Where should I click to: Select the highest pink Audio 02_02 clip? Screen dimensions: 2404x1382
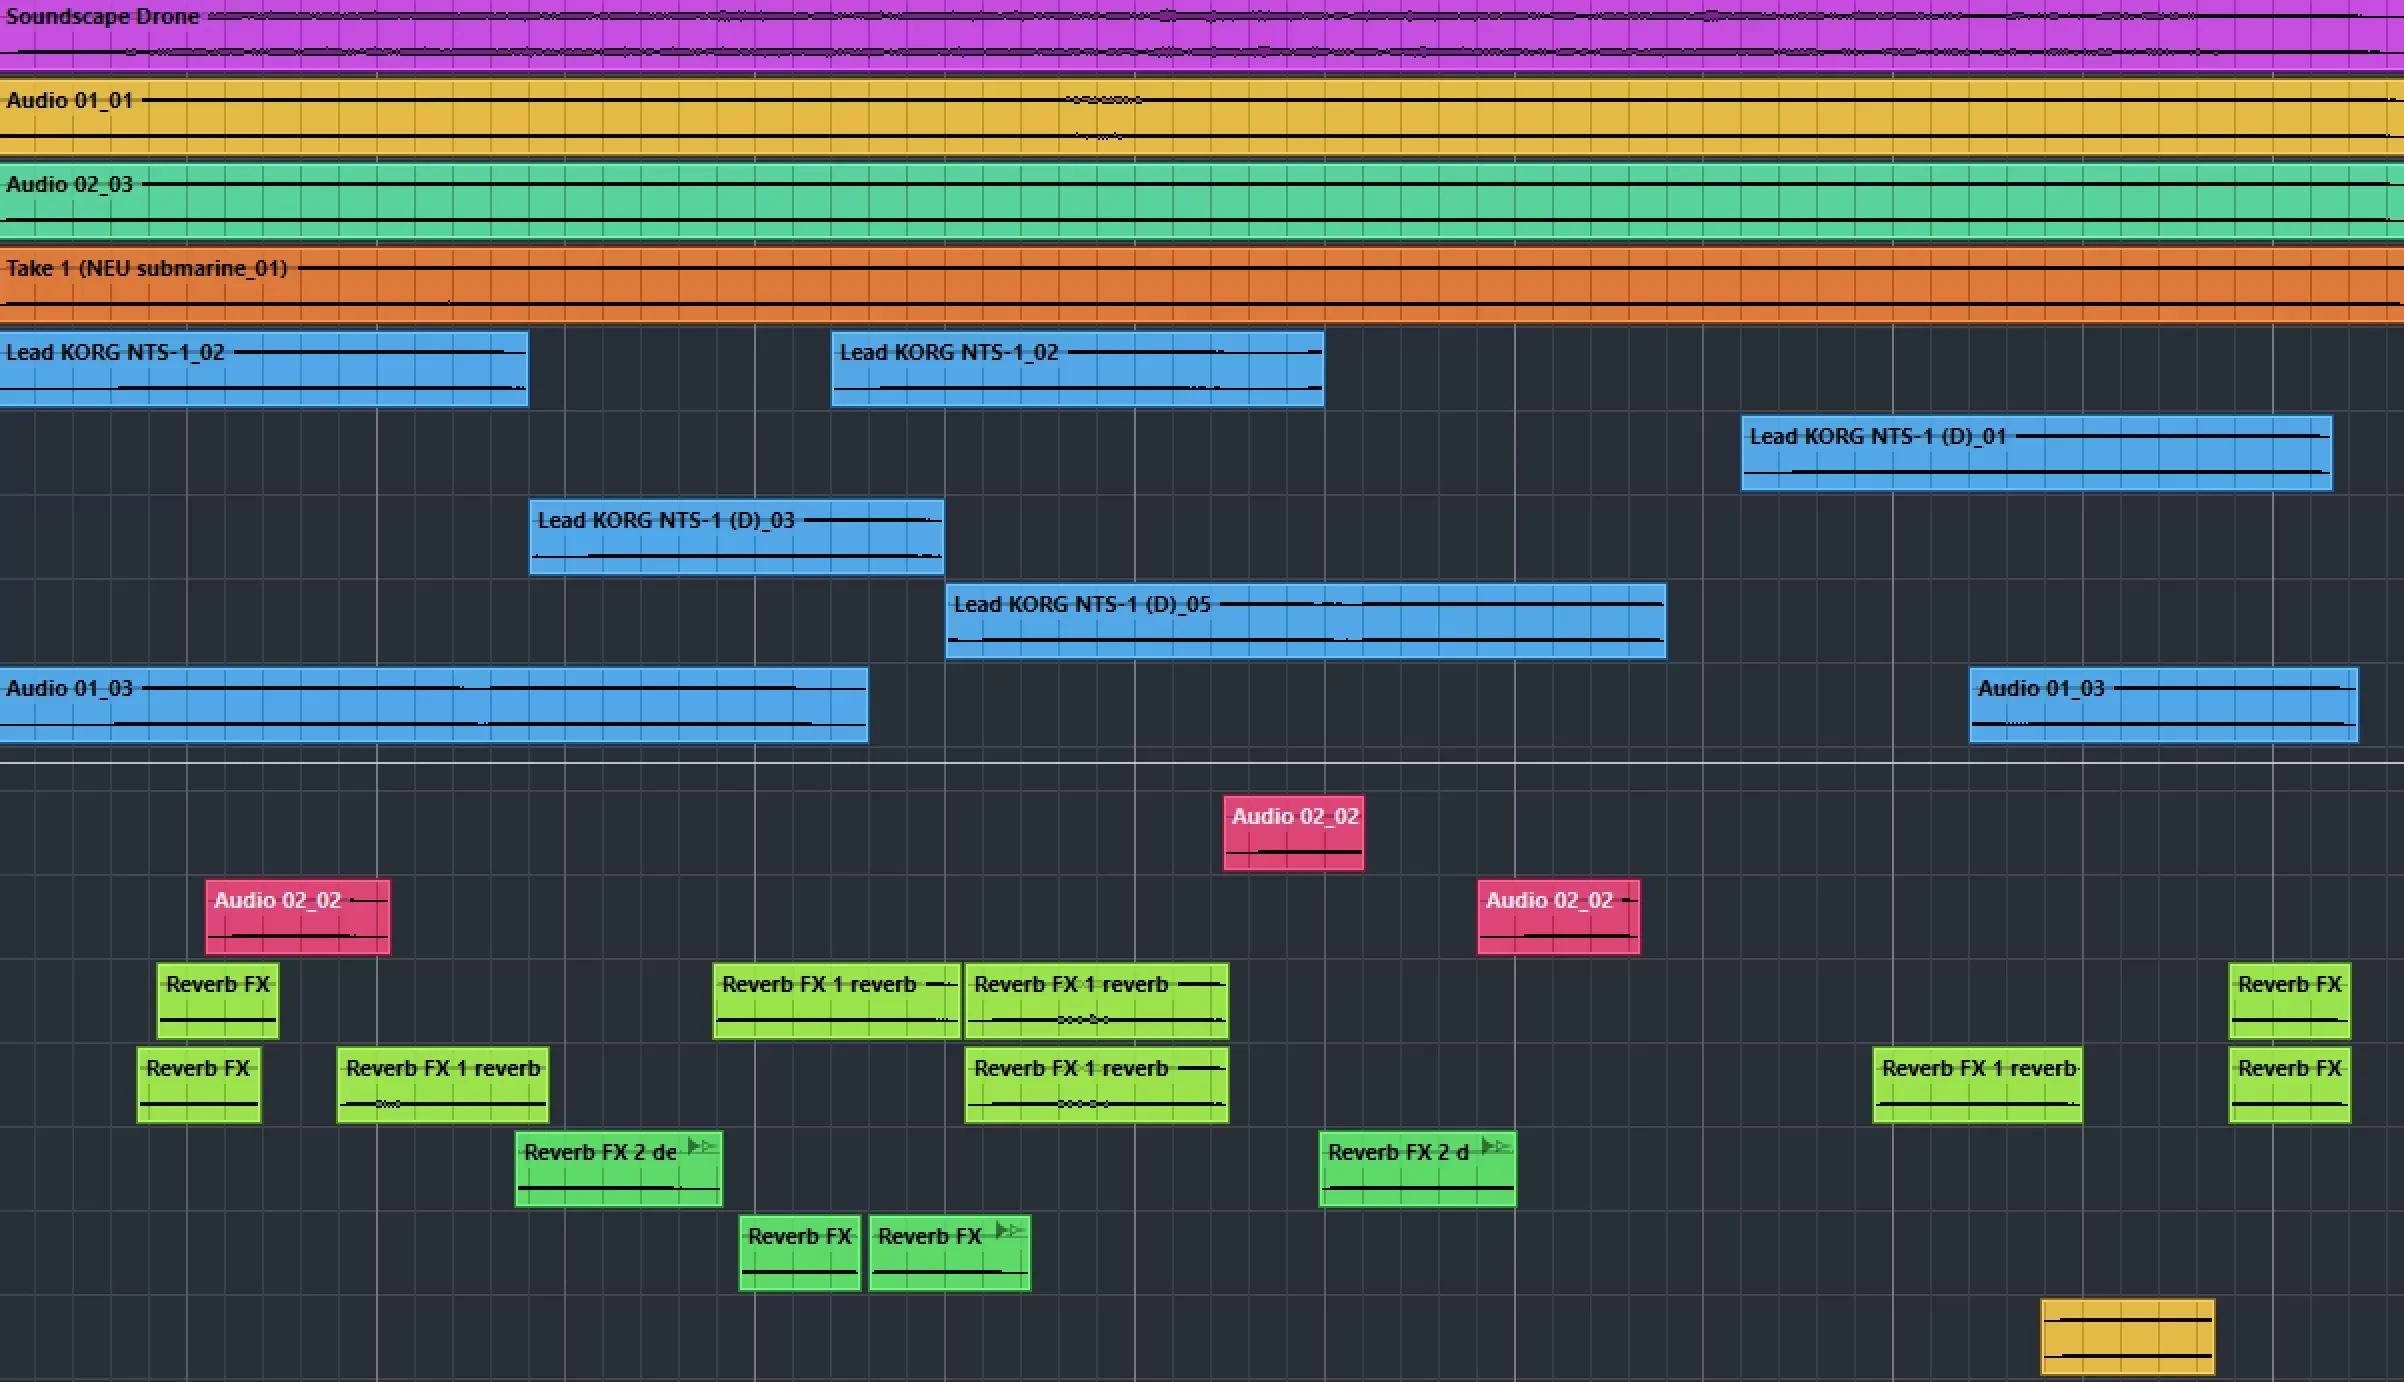point(1293,834)
